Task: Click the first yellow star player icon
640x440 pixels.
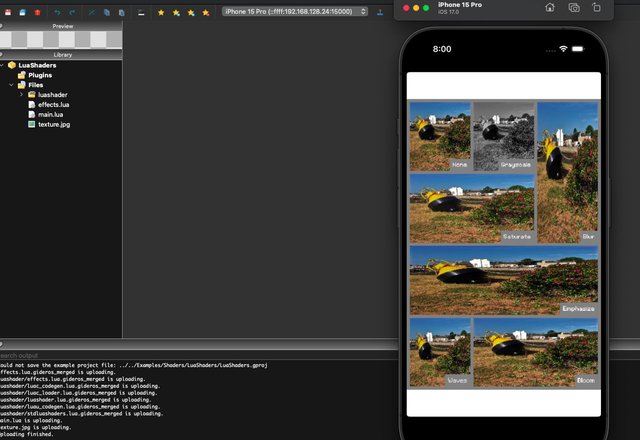Action: click(161, 13)
